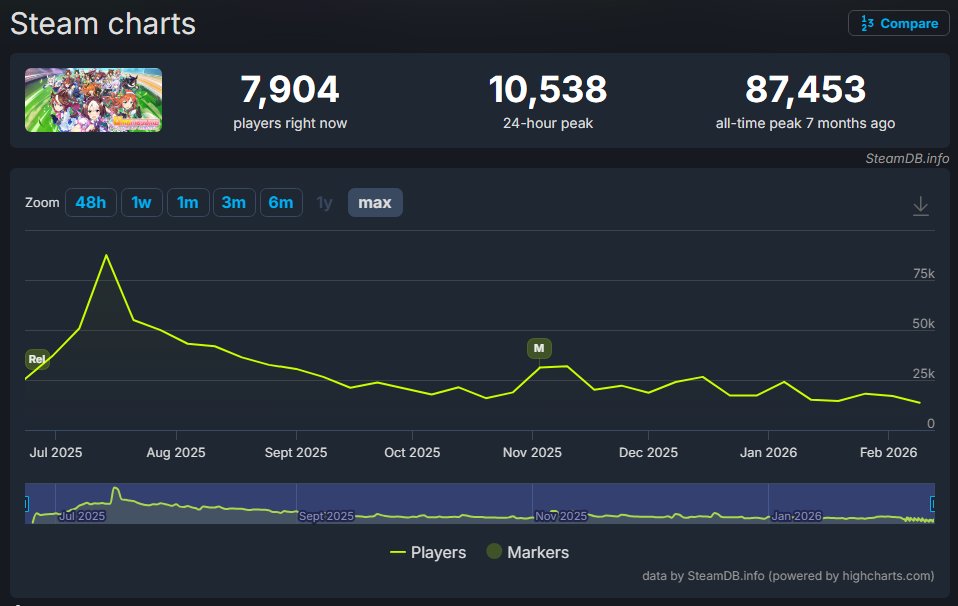
Task: Toggle the Players series in legend
Action: 428,552
